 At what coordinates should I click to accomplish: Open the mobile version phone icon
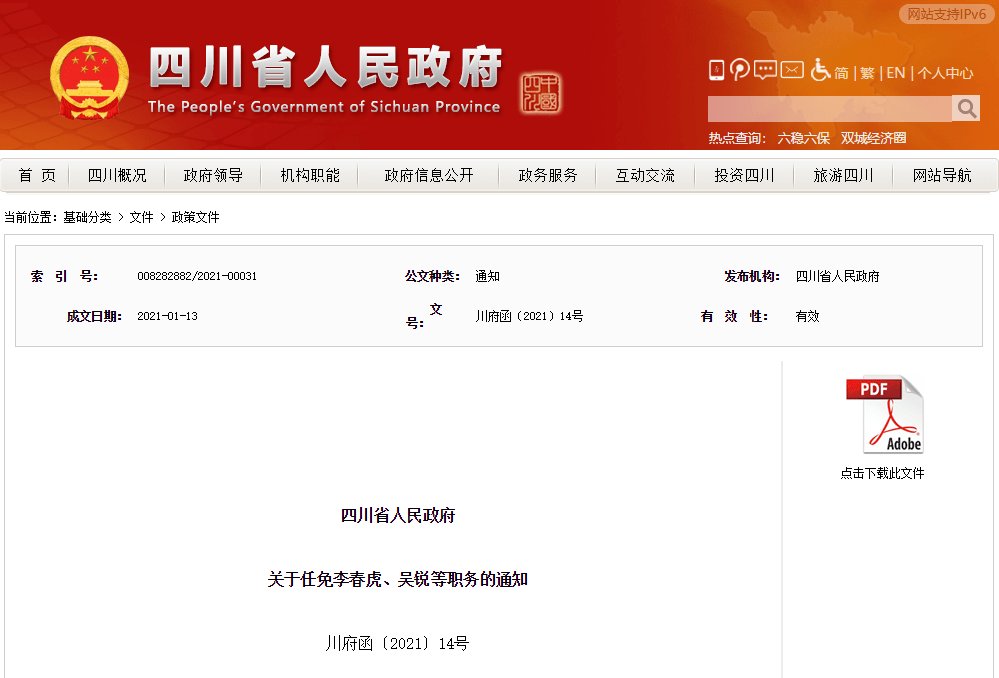pos(716,70)
